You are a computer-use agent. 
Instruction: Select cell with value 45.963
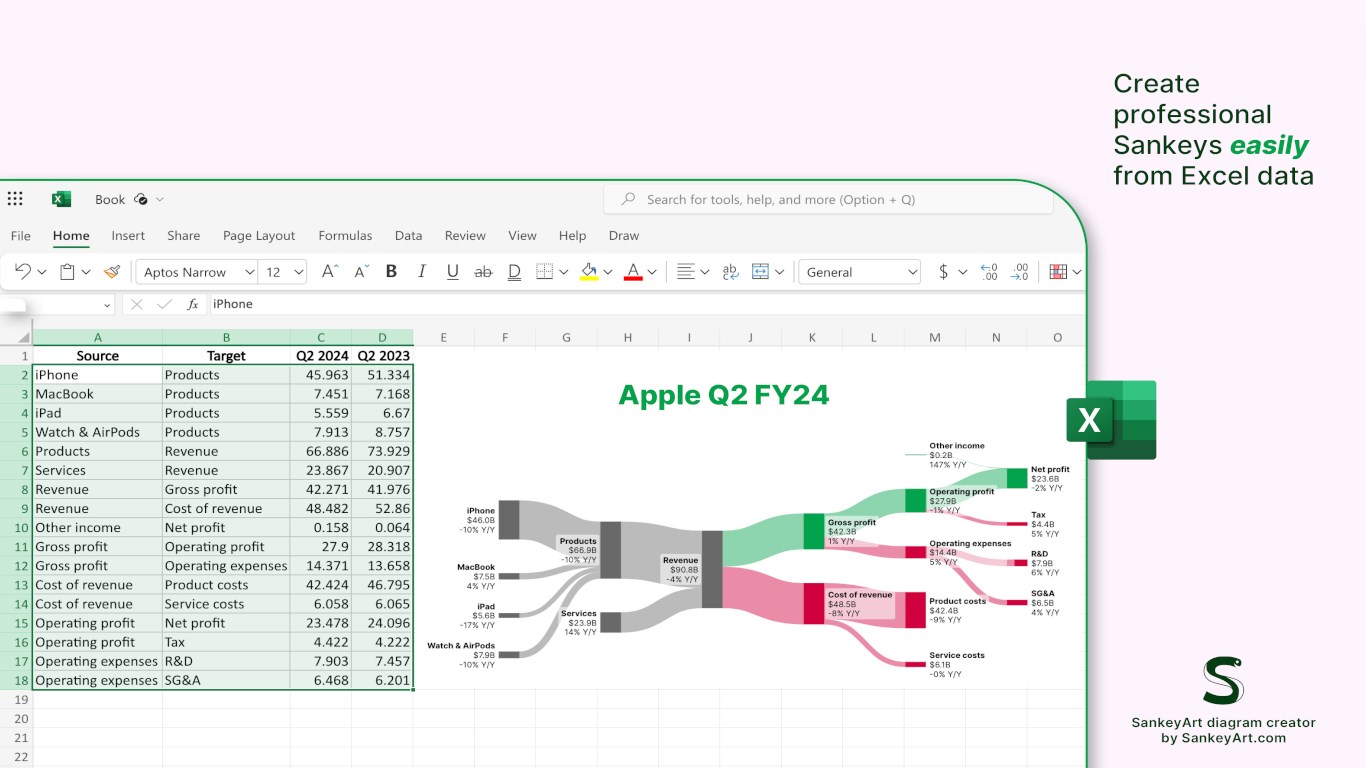pos(321,375)
